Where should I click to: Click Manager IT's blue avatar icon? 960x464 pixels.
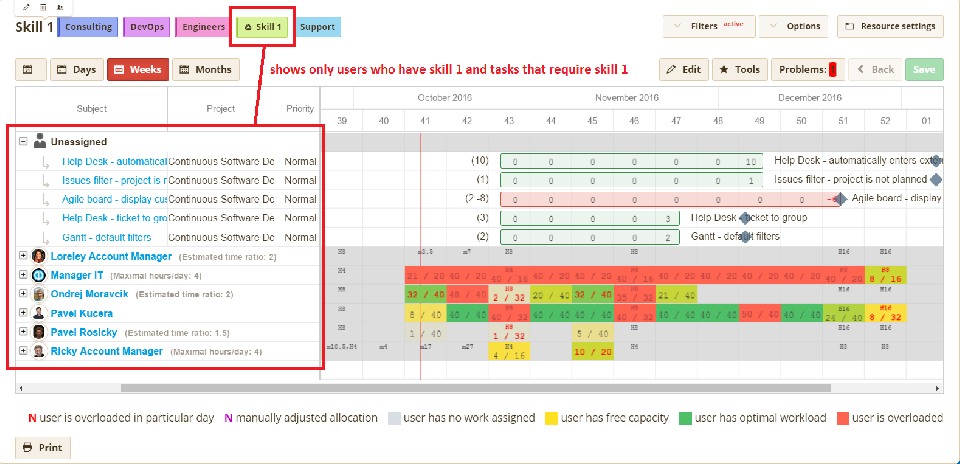(39, 275)
